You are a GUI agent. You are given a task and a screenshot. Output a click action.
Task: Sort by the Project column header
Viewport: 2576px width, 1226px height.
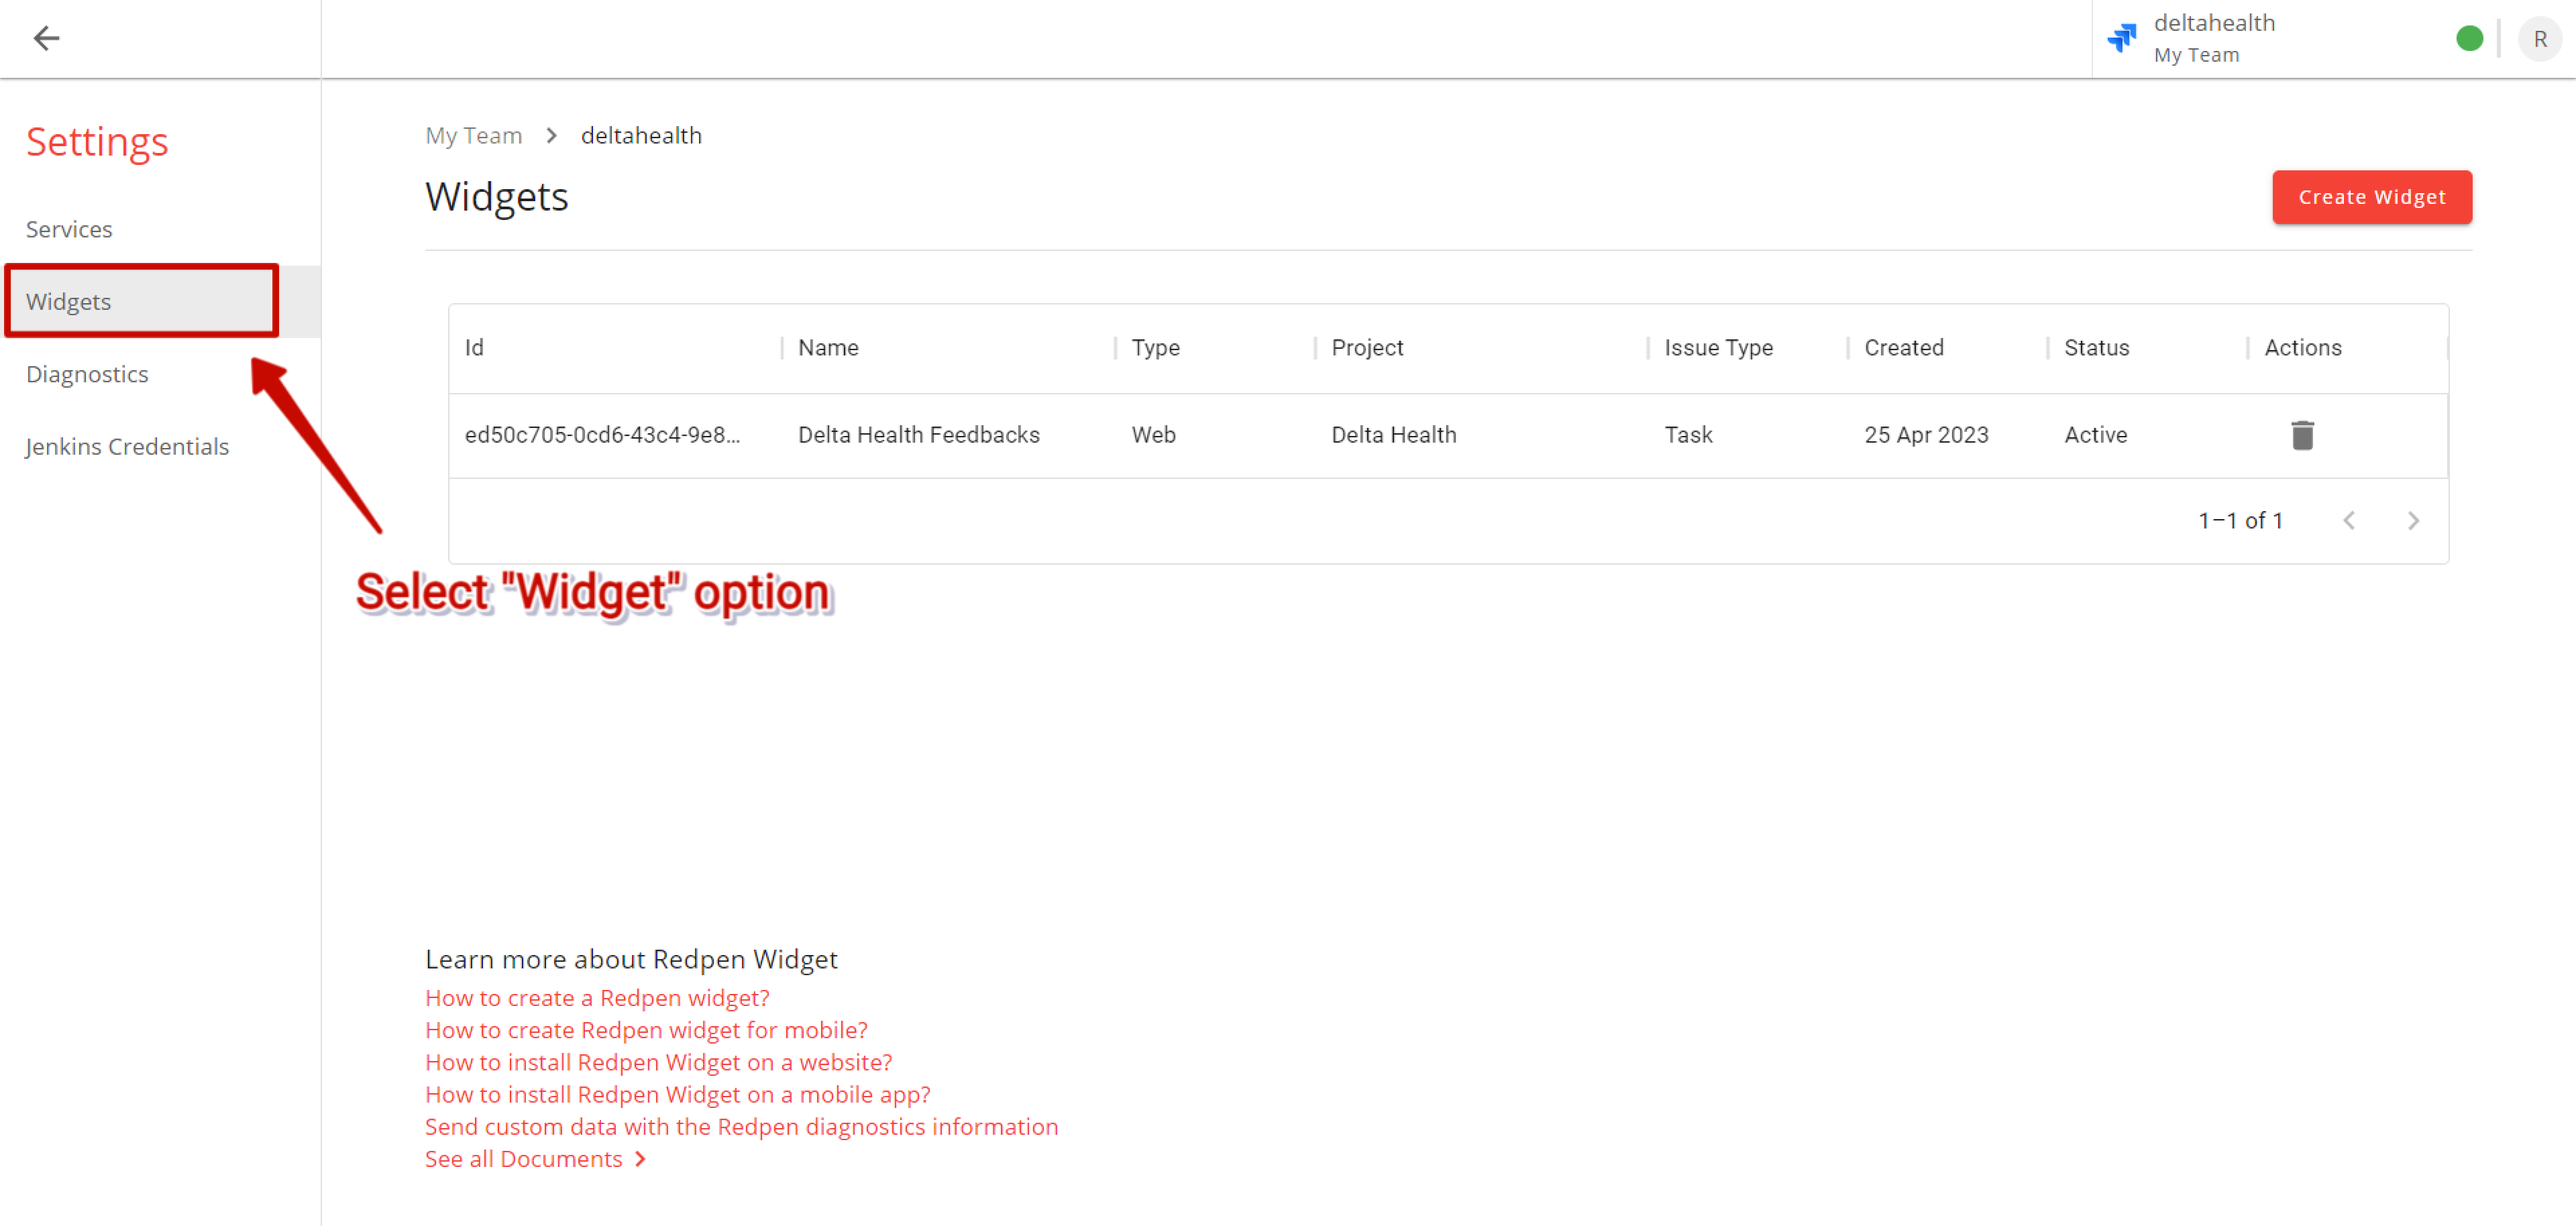coord(1367,347)
